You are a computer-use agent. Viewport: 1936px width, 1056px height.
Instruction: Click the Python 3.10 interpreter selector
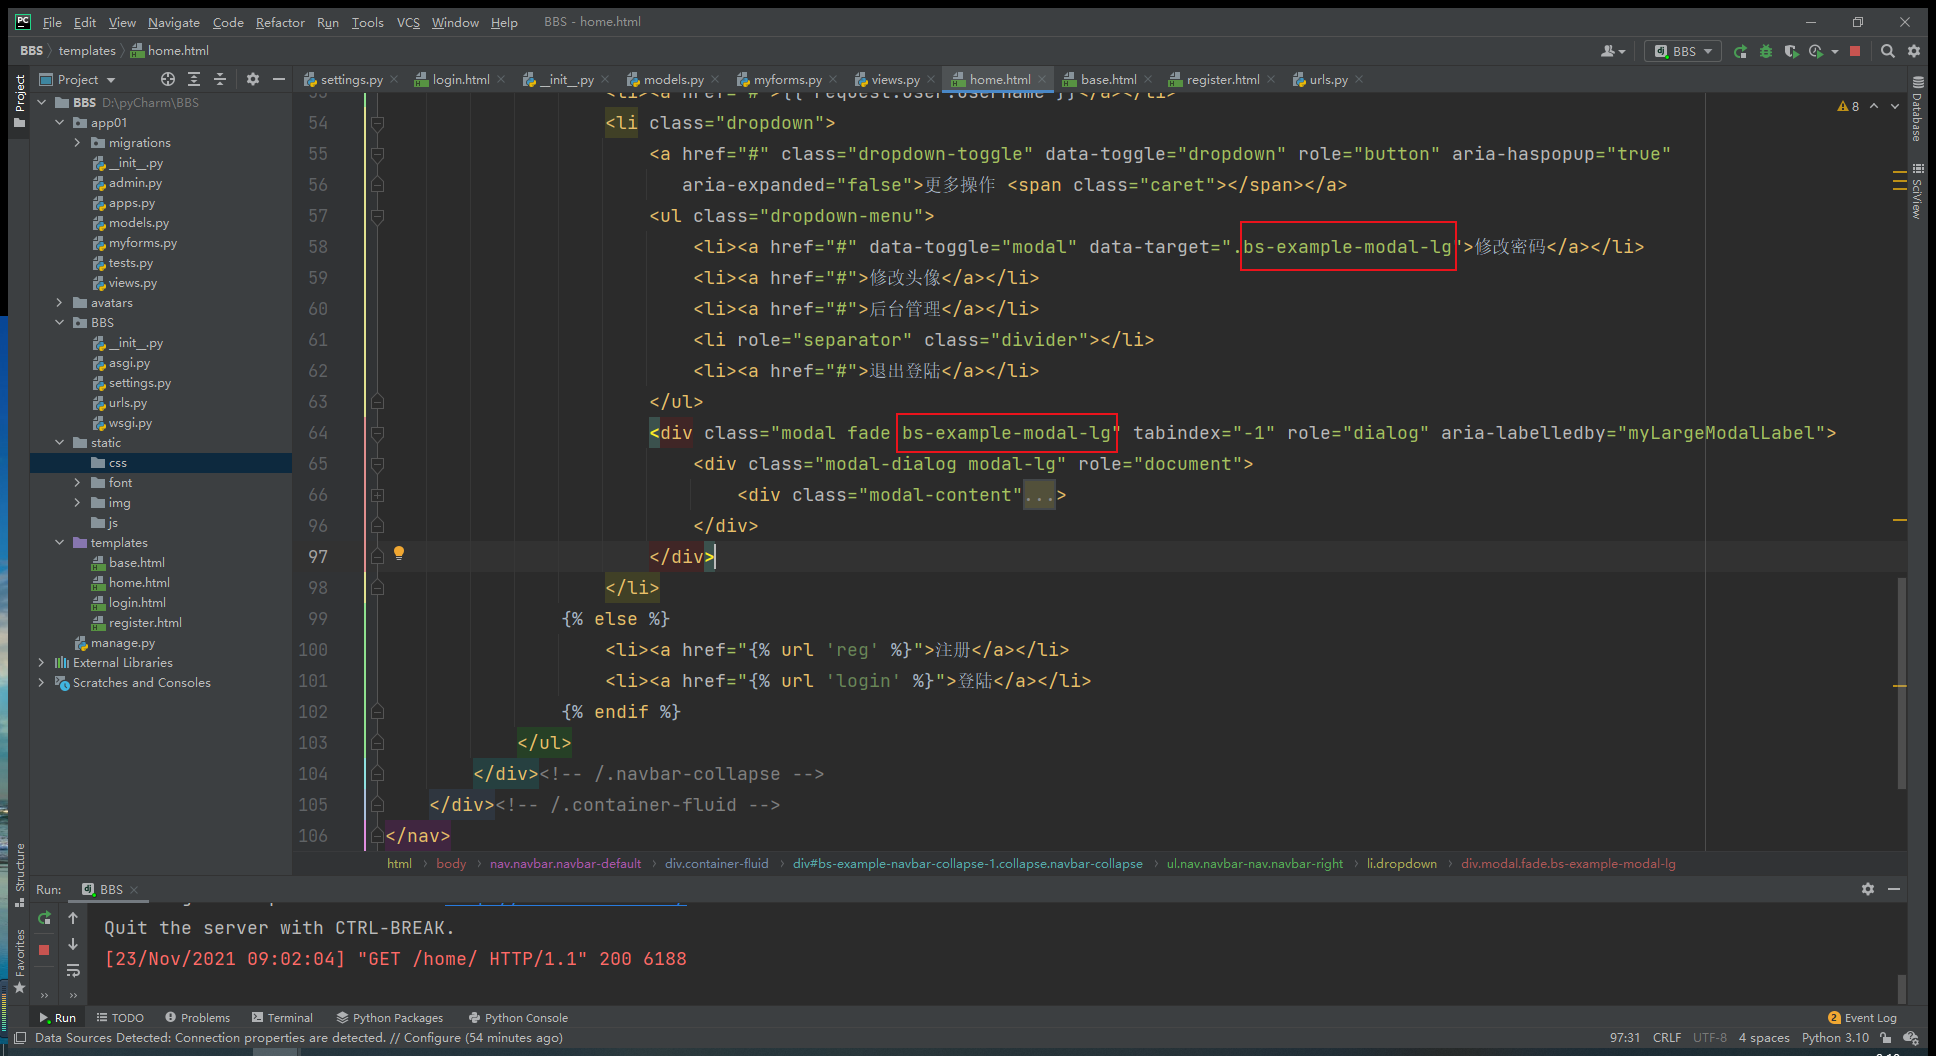(1835, 1038)
